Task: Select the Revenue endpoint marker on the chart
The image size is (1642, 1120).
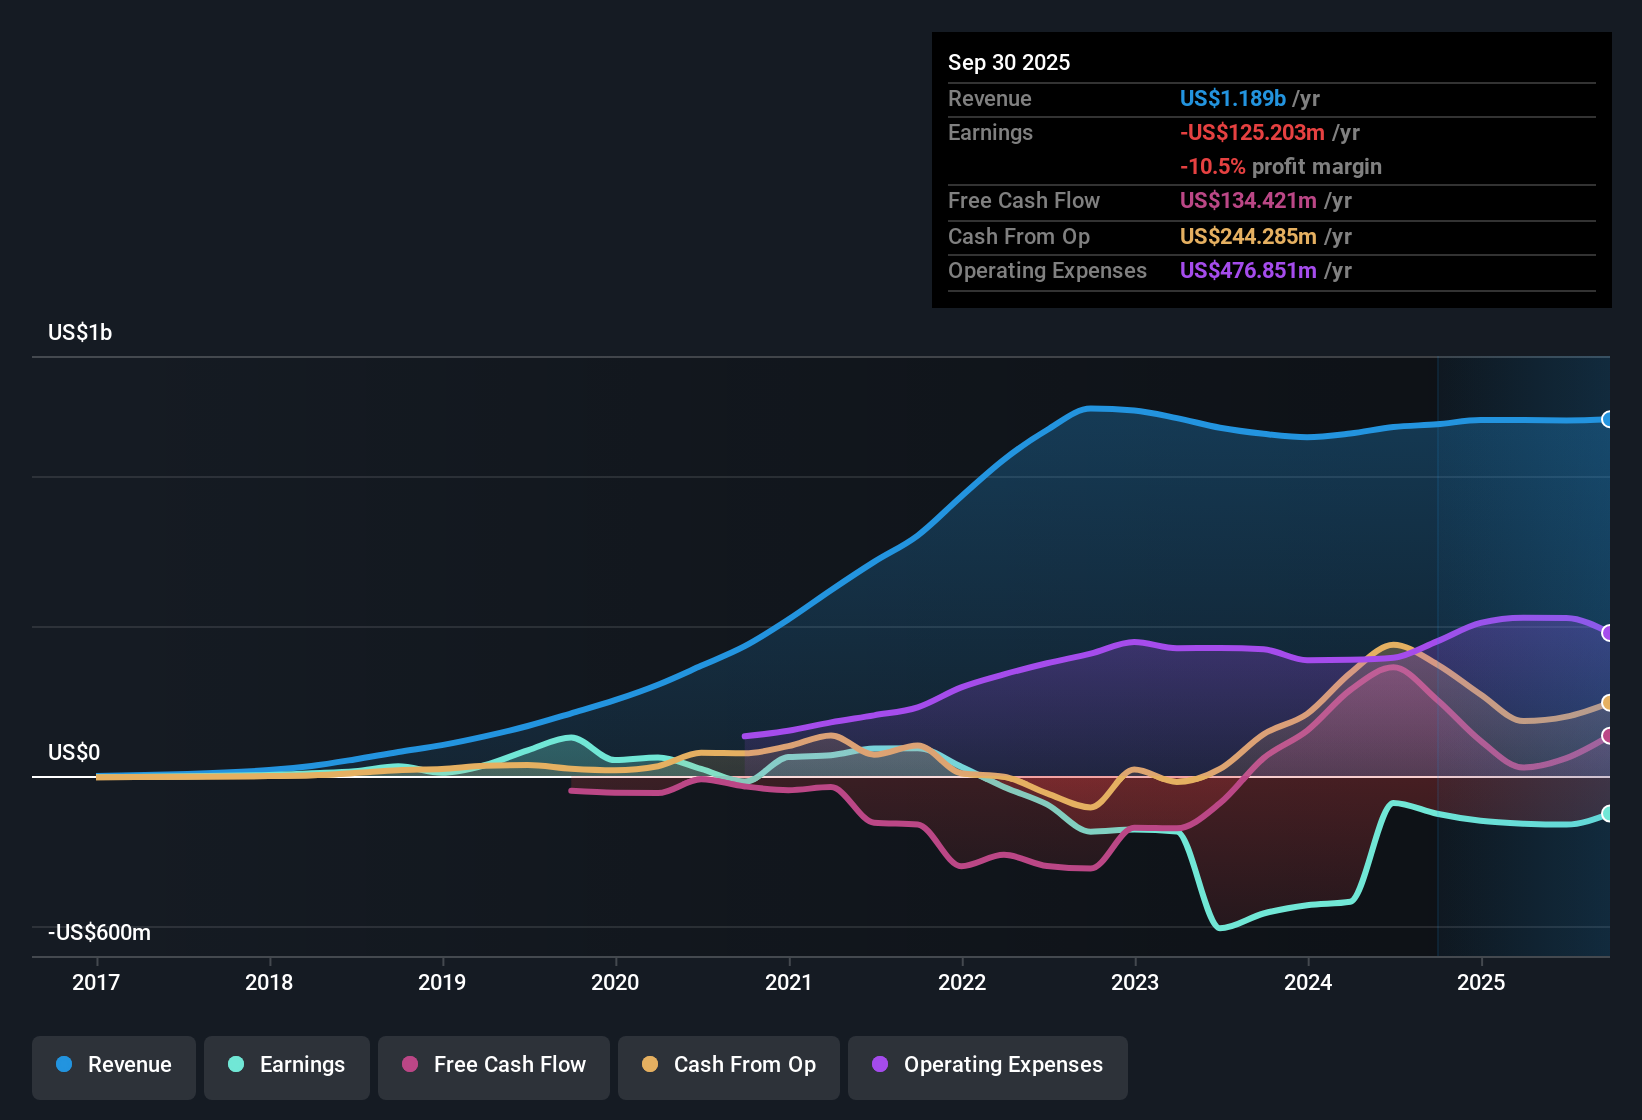Action: [1607, 420]
